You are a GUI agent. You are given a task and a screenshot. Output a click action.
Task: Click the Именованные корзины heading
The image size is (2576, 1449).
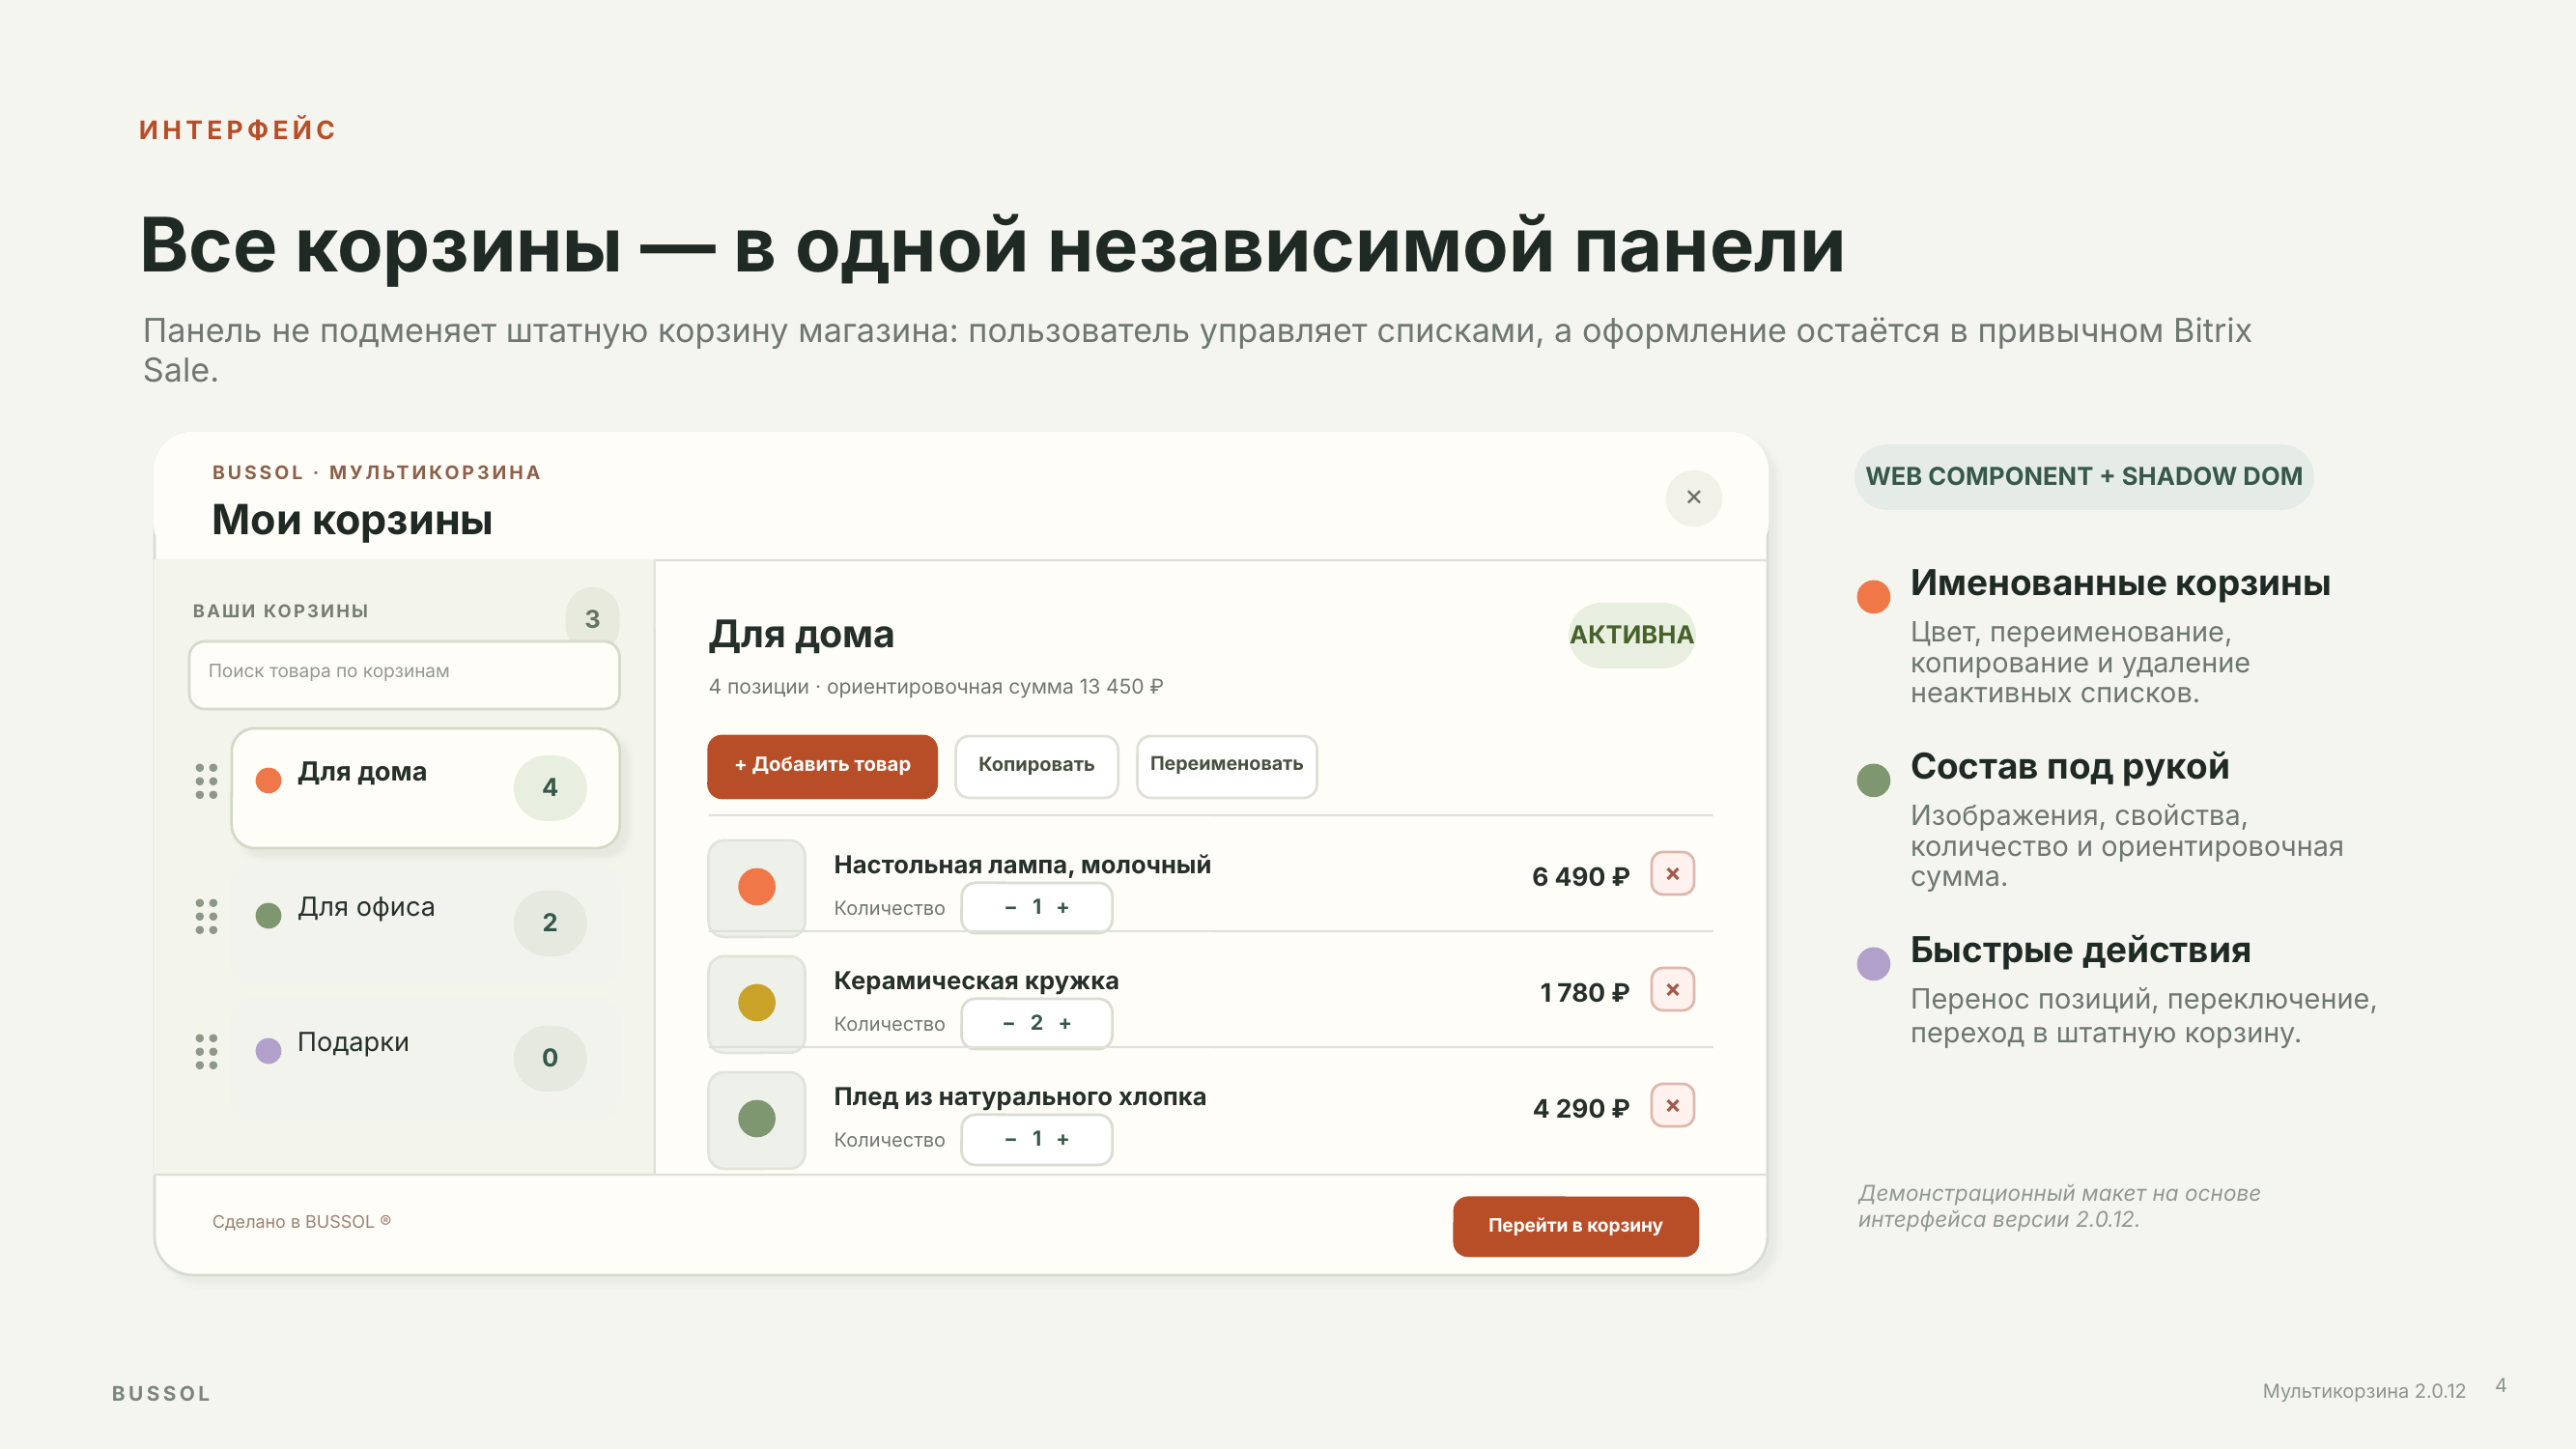point(2120,583)
